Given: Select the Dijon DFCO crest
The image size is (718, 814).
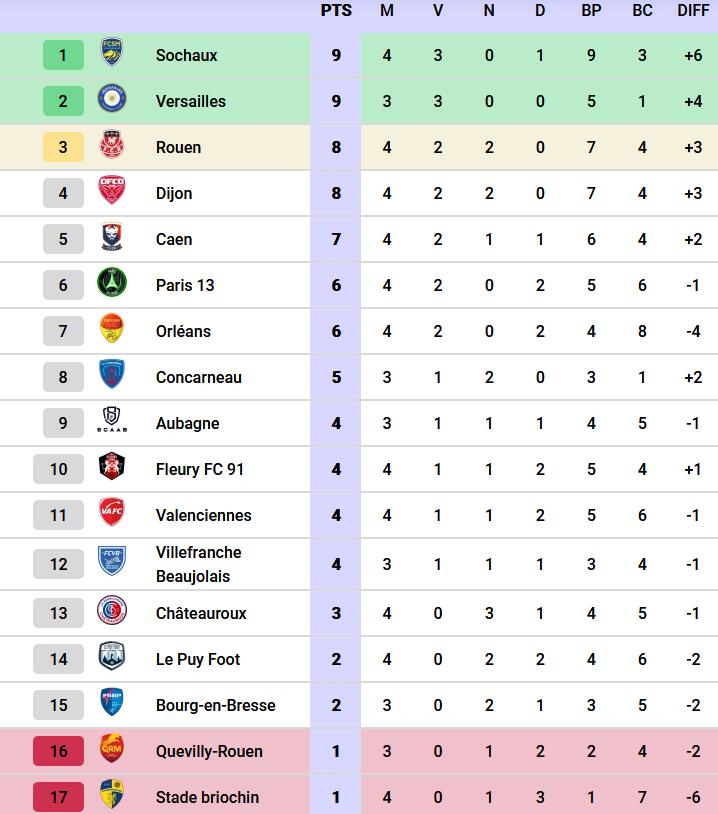Looking at the screenshot, I should click(x=111, y=193).
